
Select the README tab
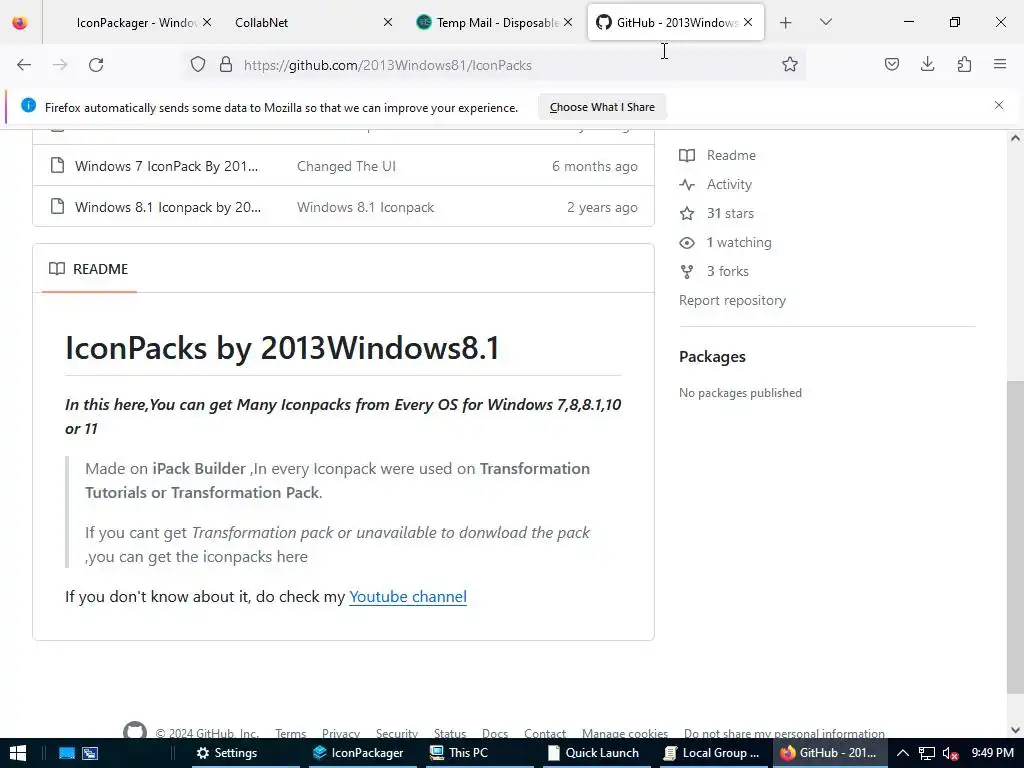click(x=89, y=269)
